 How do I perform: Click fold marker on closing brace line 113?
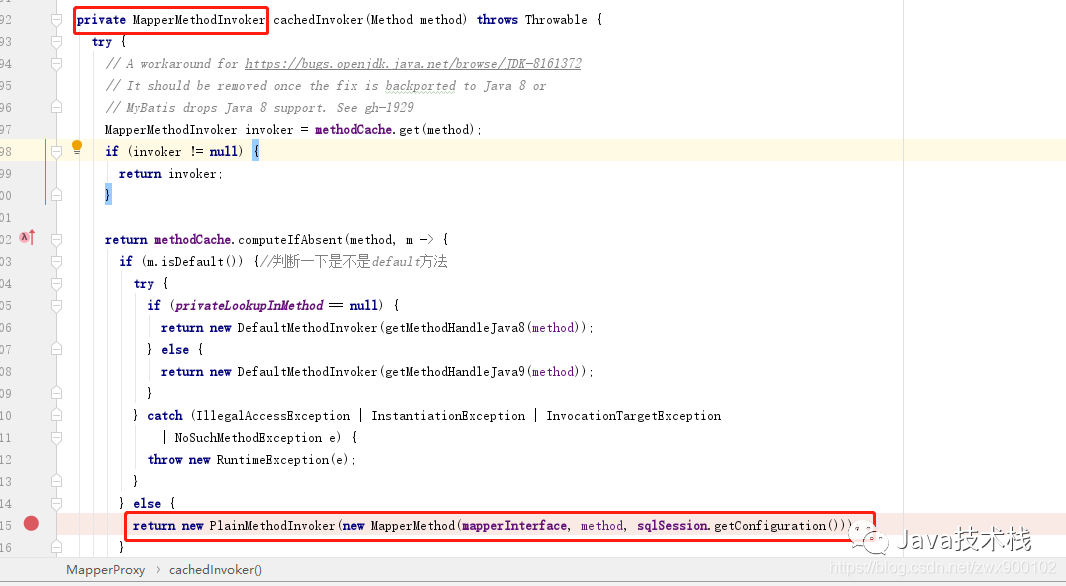[56, 481]
